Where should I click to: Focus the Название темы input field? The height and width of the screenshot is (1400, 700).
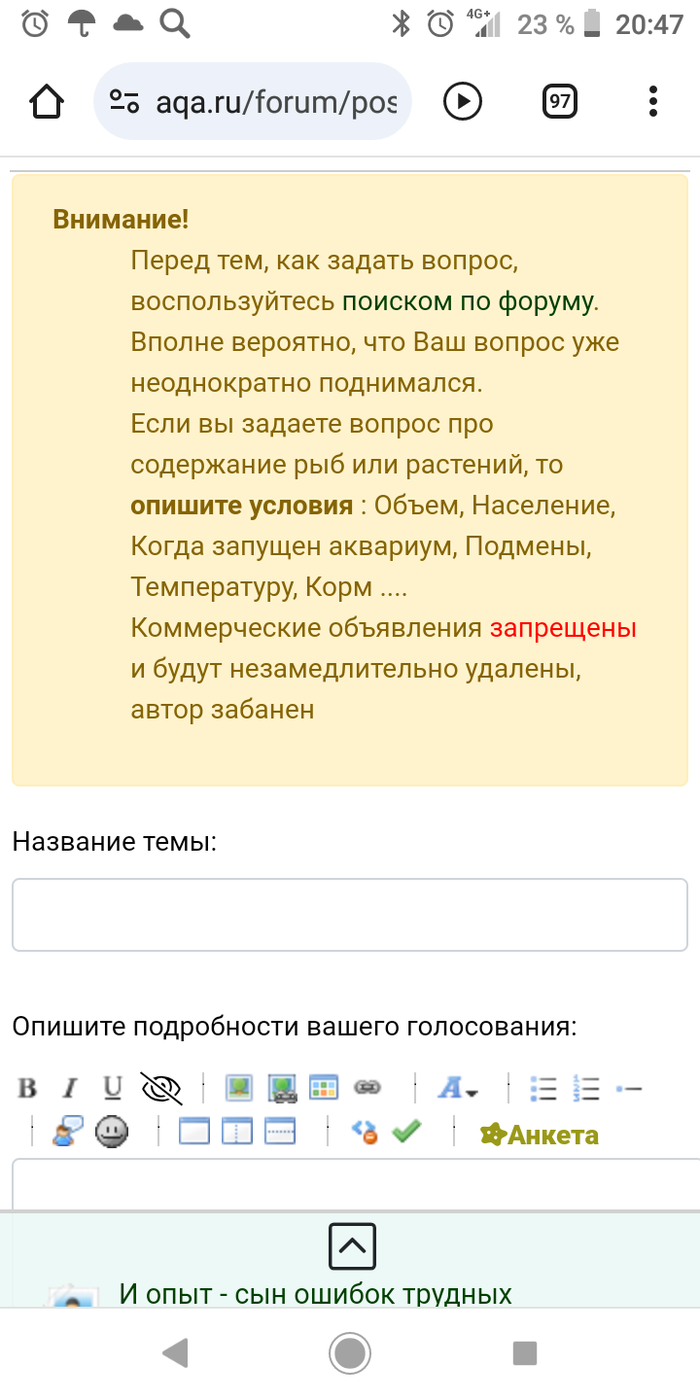pos(350,915)
